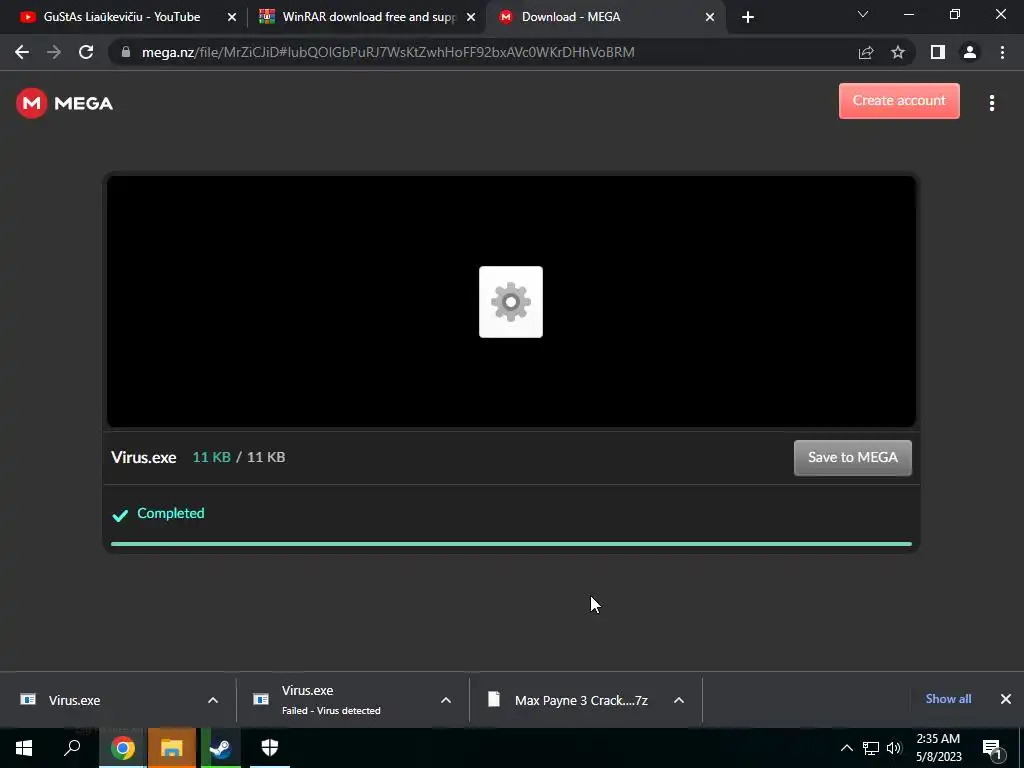Click Save to MEGA button
The height and width of the screenshot is (768, 1024).
click(x=852, y=457)
